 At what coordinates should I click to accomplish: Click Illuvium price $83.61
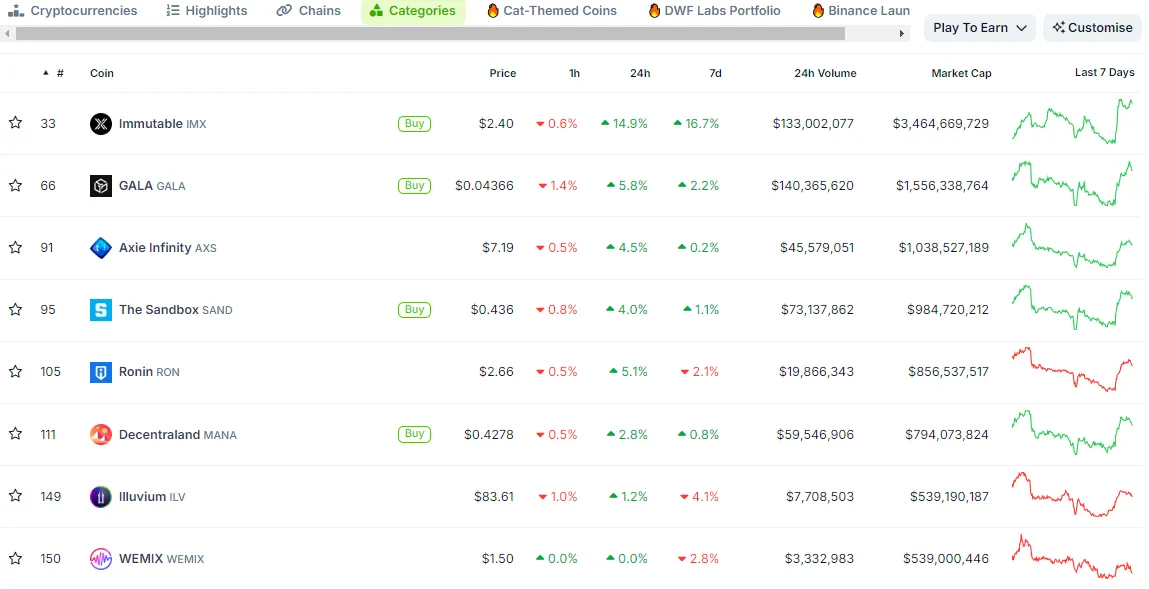pos(494,497)
